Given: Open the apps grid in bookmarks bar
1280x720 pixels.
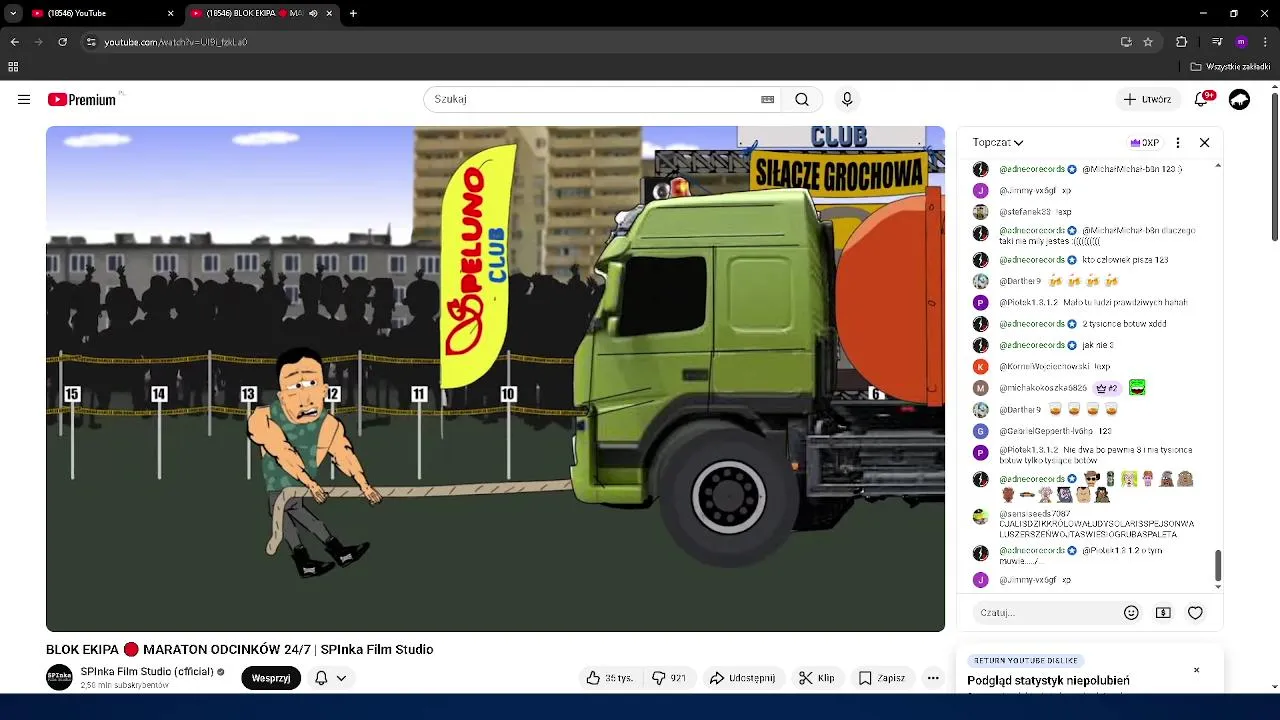Looking at the screenshot, I should (x=13, y=67).
